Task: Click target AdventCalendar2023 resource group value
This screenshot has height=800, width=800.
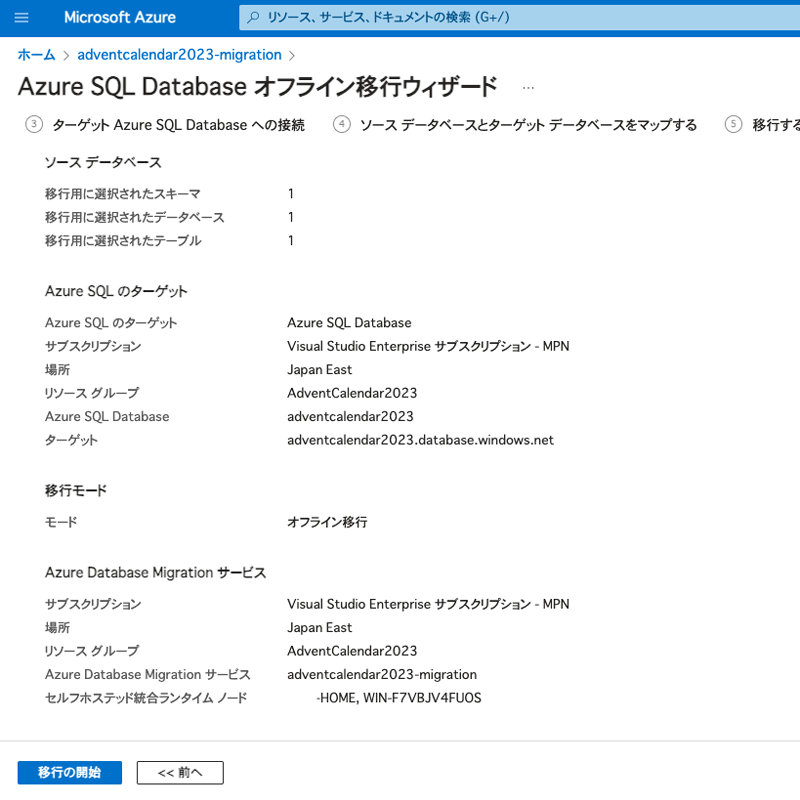Action: click(x=352, y=393)
